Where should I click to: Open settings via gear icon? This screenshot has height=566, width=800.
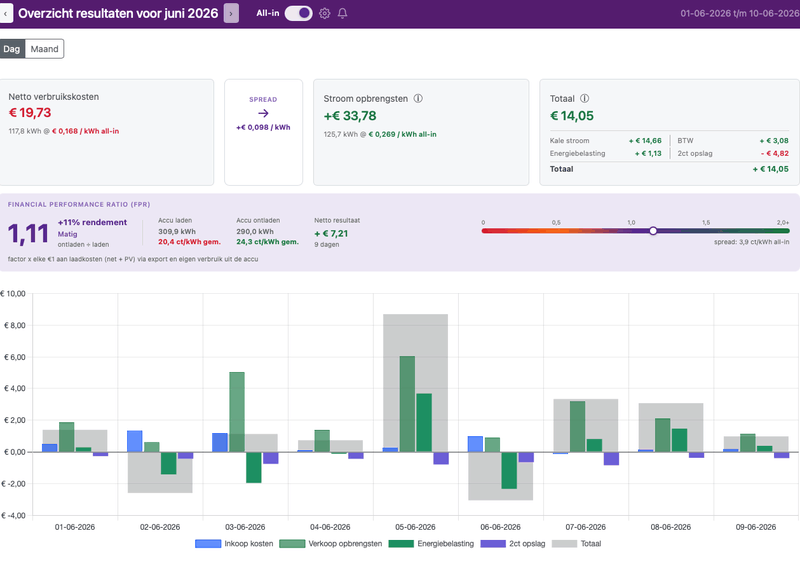[x=324, y=13]
